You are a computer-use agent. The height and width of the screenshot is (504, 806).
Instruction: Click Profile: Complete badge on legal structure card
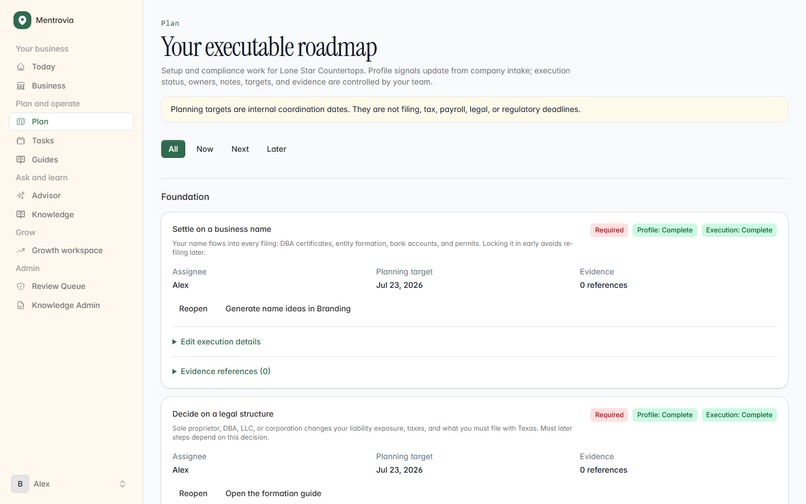point(665,415)
